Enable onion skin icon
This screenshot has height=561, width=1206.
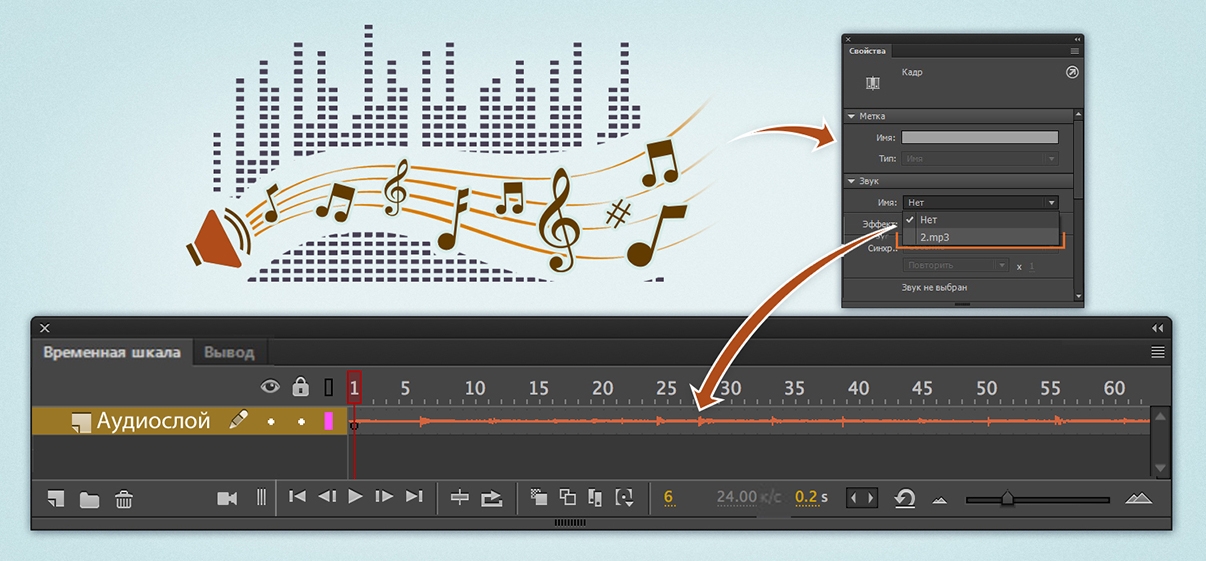tap(539, 497)
